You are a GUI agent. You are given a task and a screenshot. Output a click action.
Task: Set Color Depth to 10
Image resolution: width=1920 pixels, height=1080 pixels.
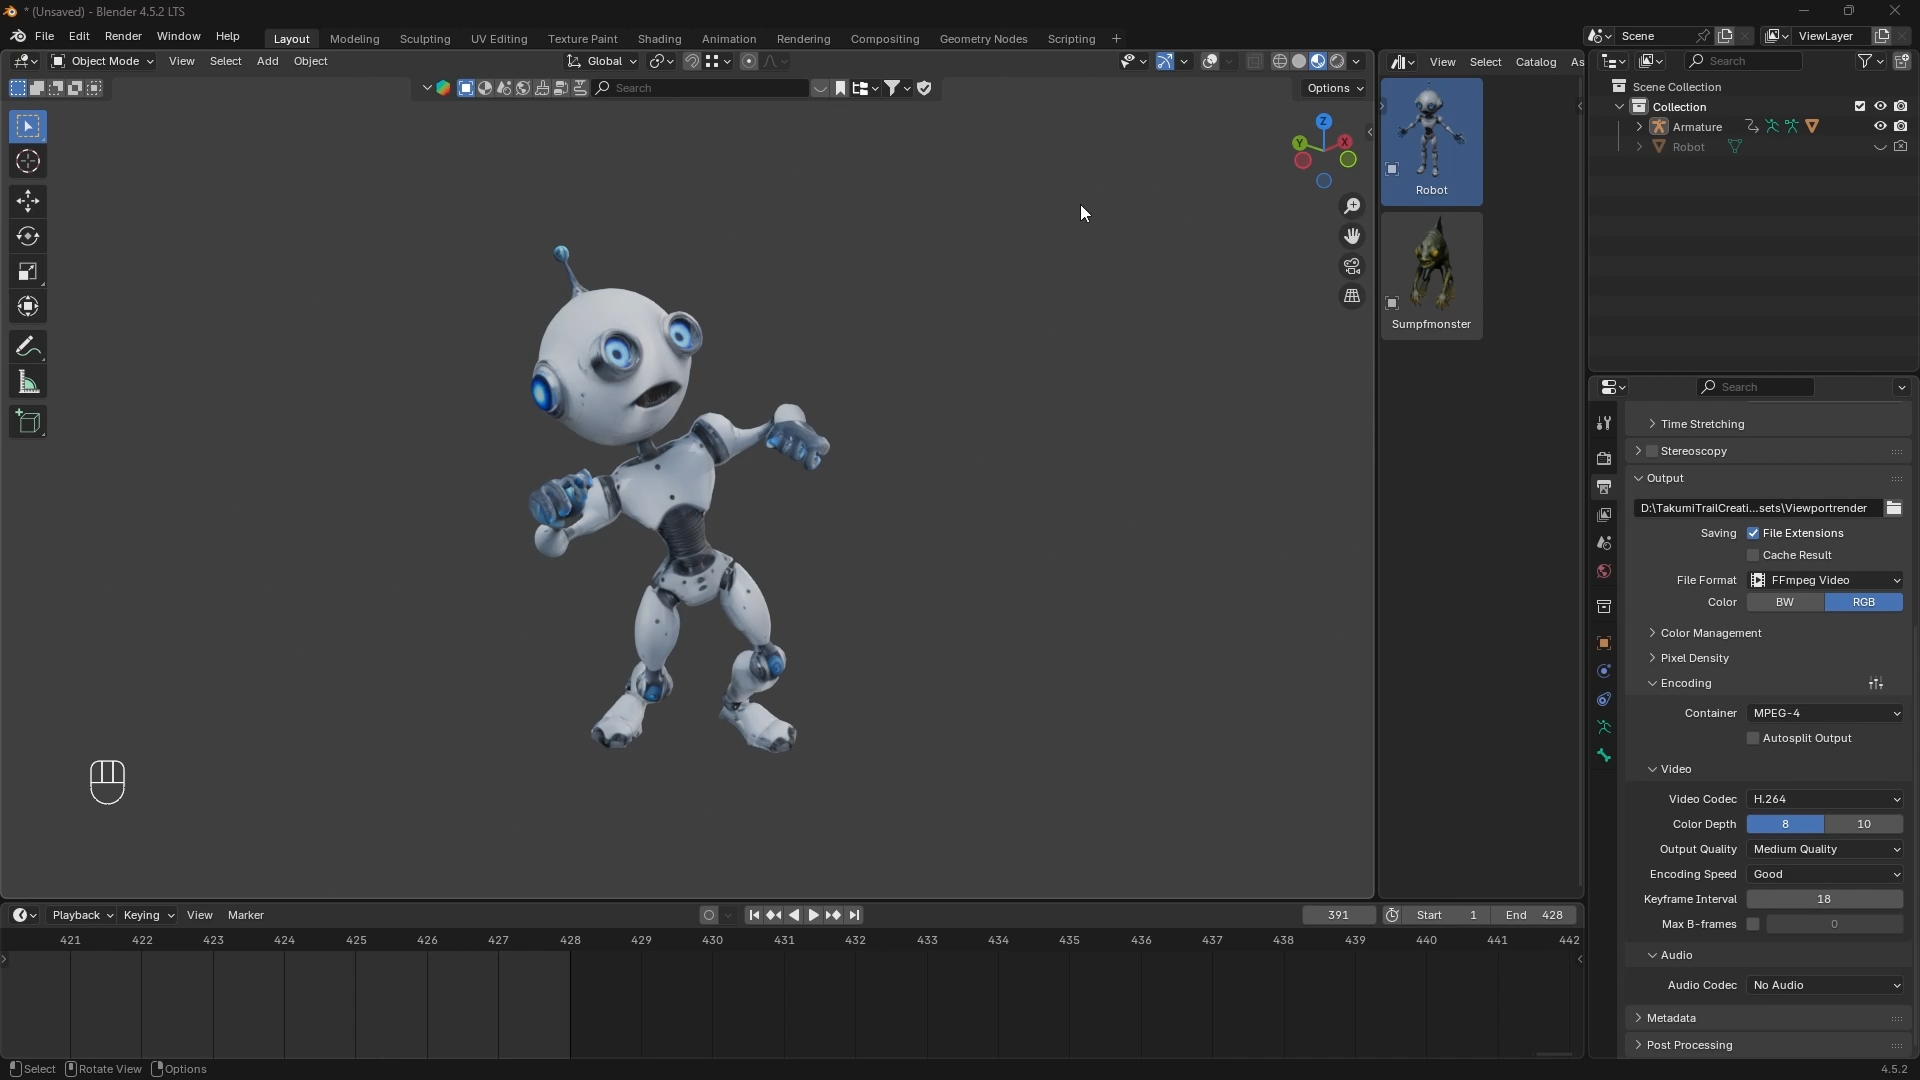(1863, 824)
